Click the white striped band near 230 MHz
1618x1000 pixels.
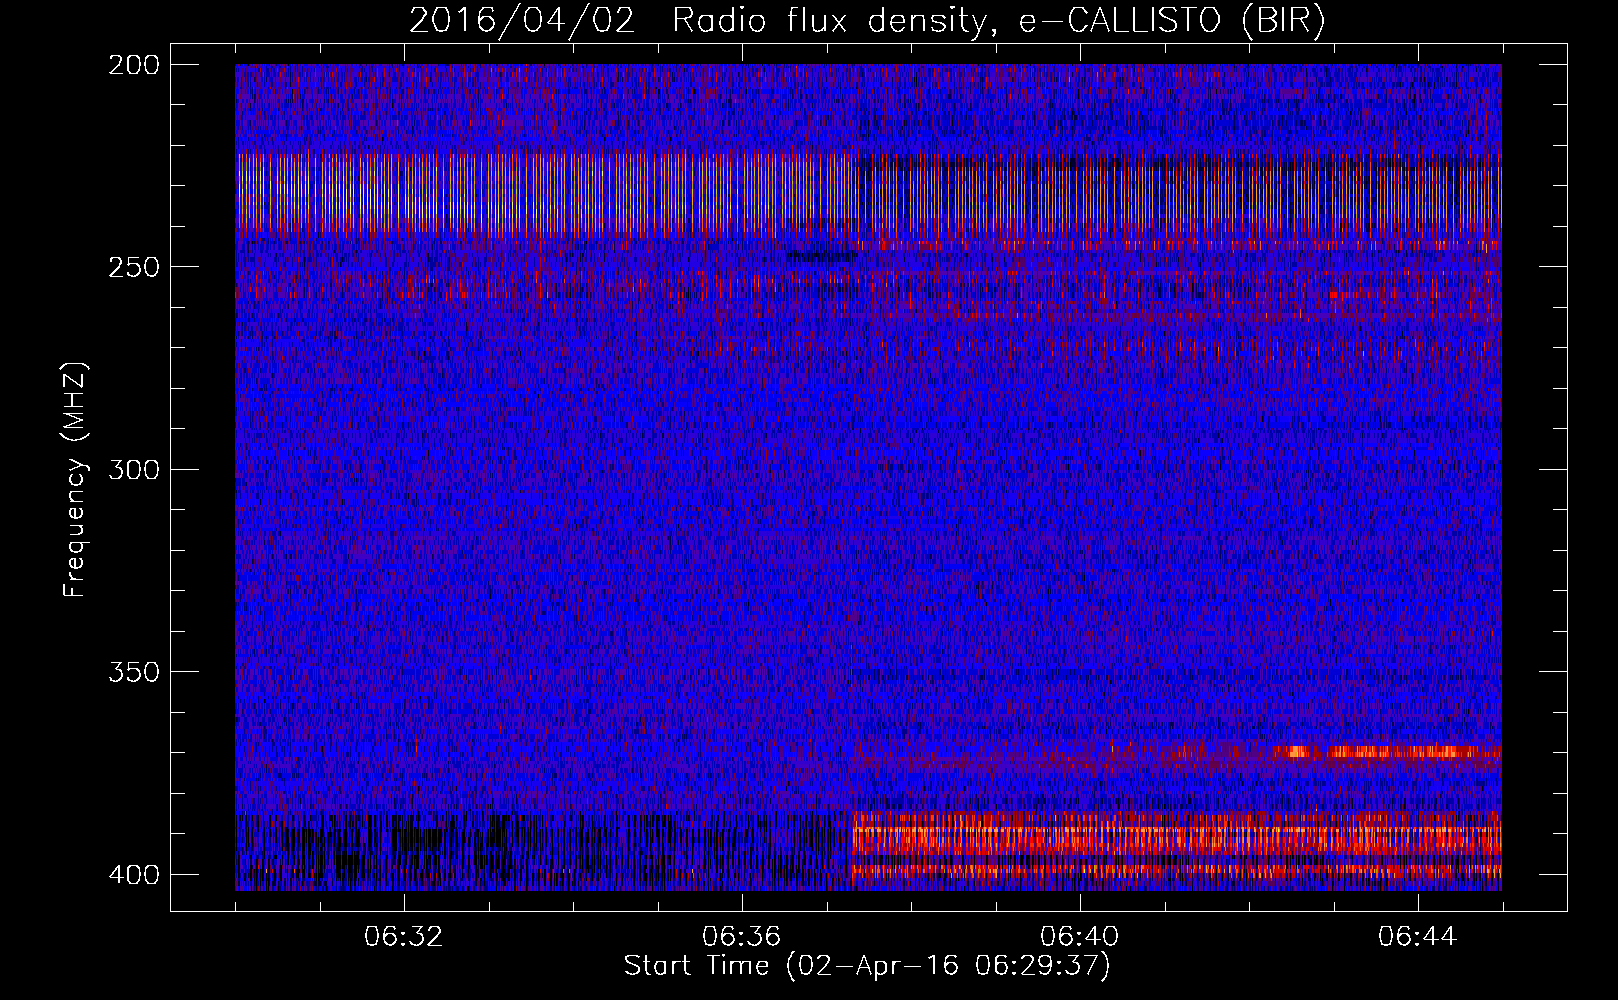pyautogui.click(x=868, y=193)
